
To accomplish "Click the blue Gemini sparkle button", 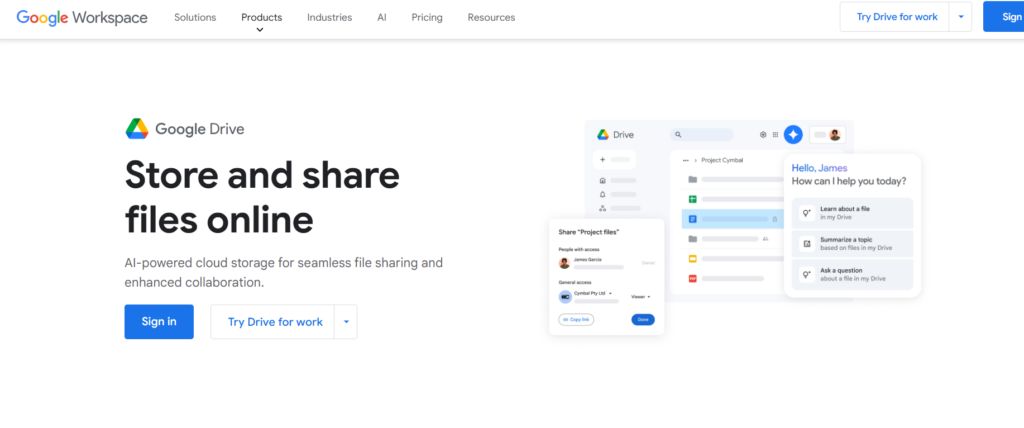I will point(793,135).
